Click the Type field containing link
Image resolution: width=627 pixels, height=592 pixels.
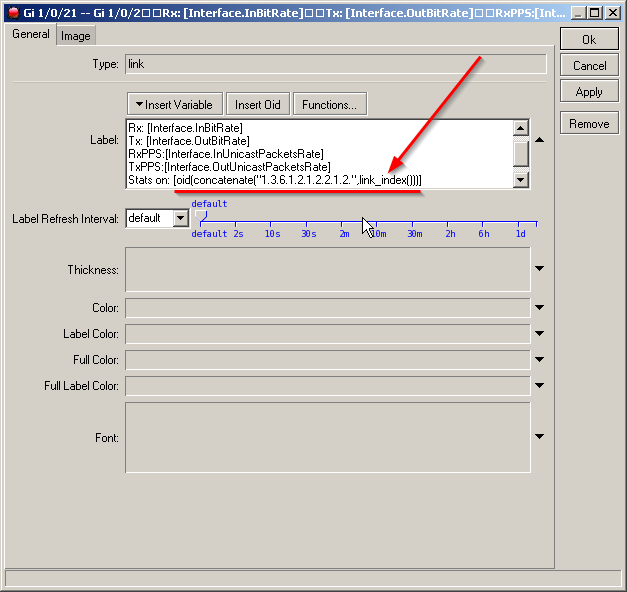[335, 64]
